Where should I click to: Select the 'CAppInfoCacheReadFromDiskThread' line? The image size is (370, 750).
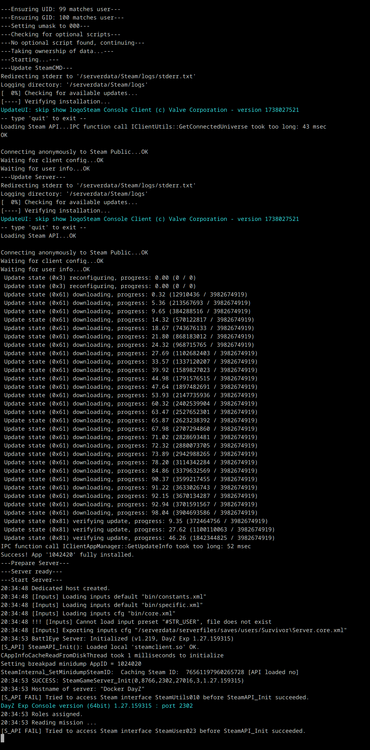[112, 655]
